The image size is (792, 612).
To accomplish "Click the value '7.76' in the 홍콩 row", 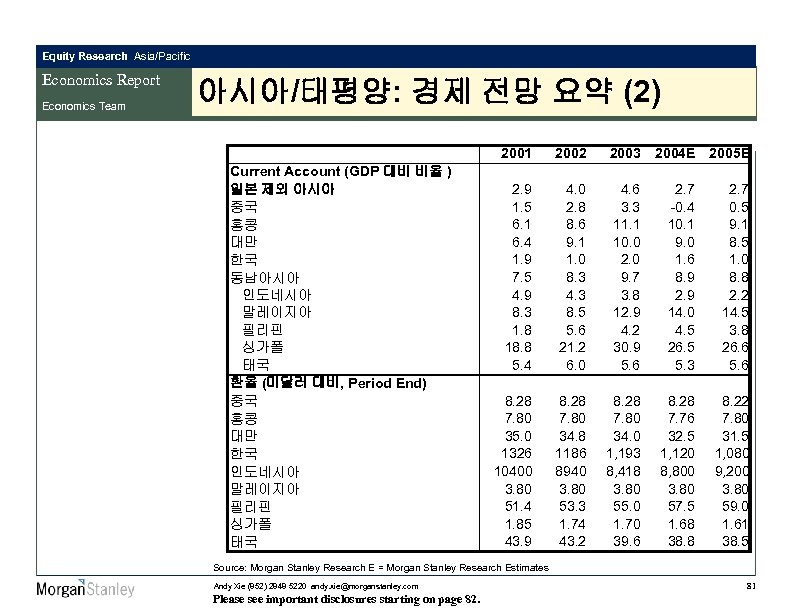I will (681, 418).
